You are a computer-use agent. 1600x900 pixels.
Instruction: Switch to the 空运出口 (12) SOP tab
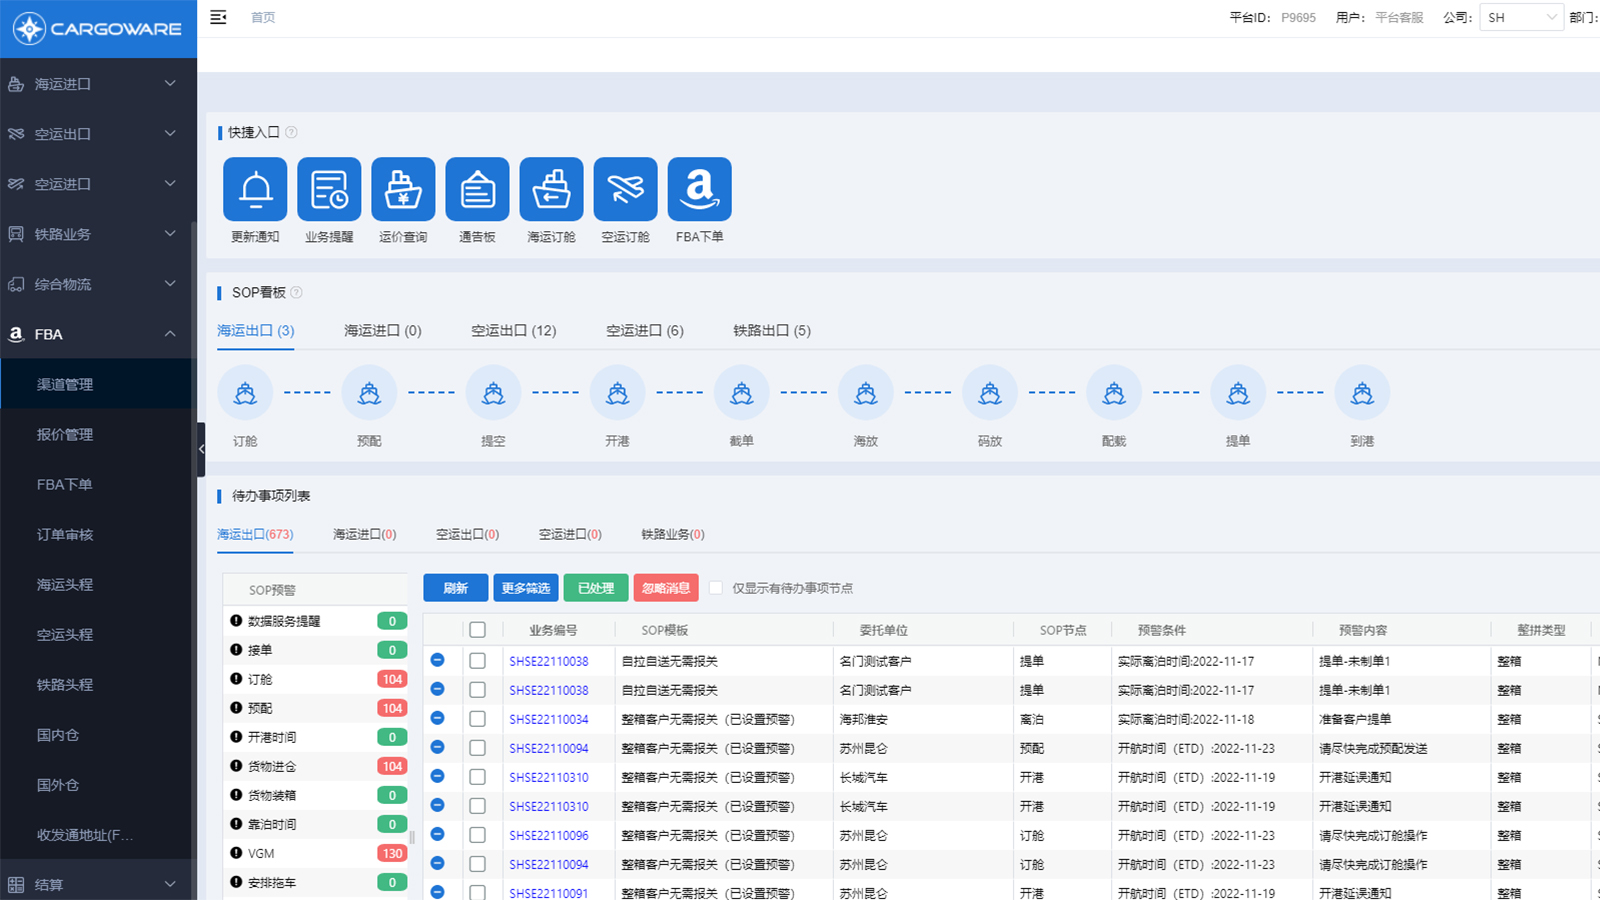(513, 331)
